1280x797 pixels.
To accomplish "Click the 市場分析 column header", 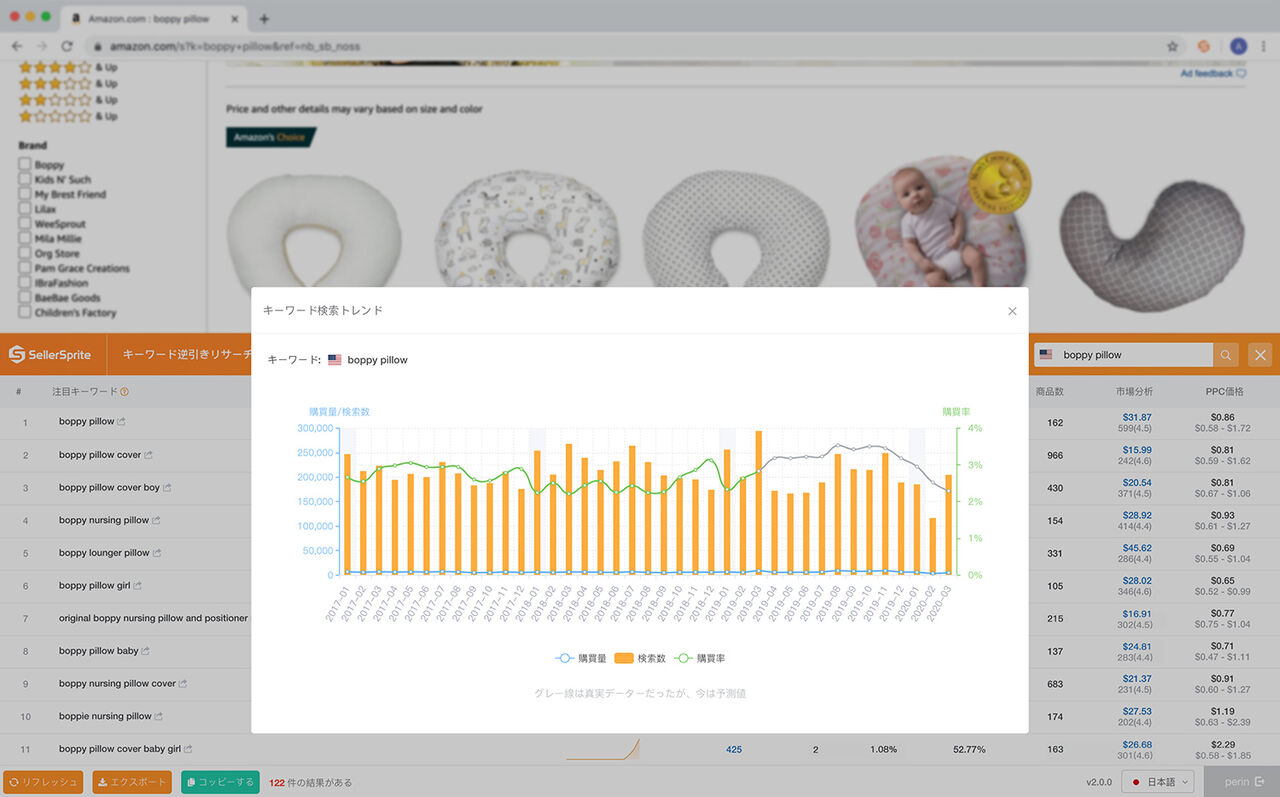I will [x=1136, y=392].
